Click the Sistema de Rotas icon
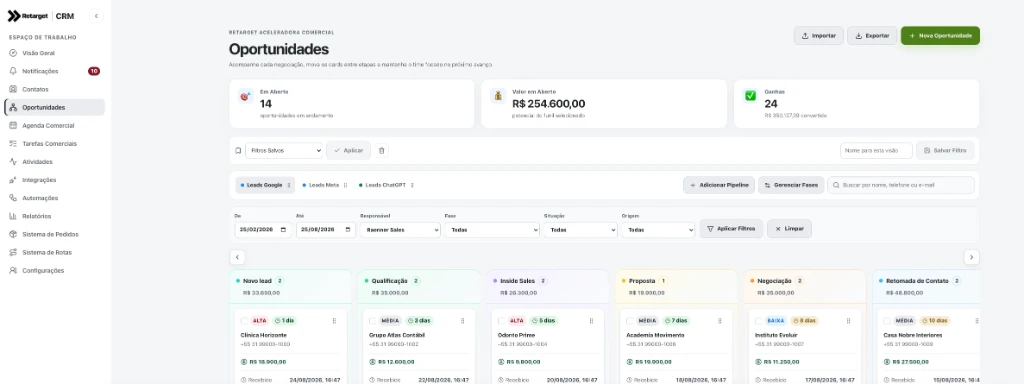This screenshot has height=384, width=1024. click(13, 252)
